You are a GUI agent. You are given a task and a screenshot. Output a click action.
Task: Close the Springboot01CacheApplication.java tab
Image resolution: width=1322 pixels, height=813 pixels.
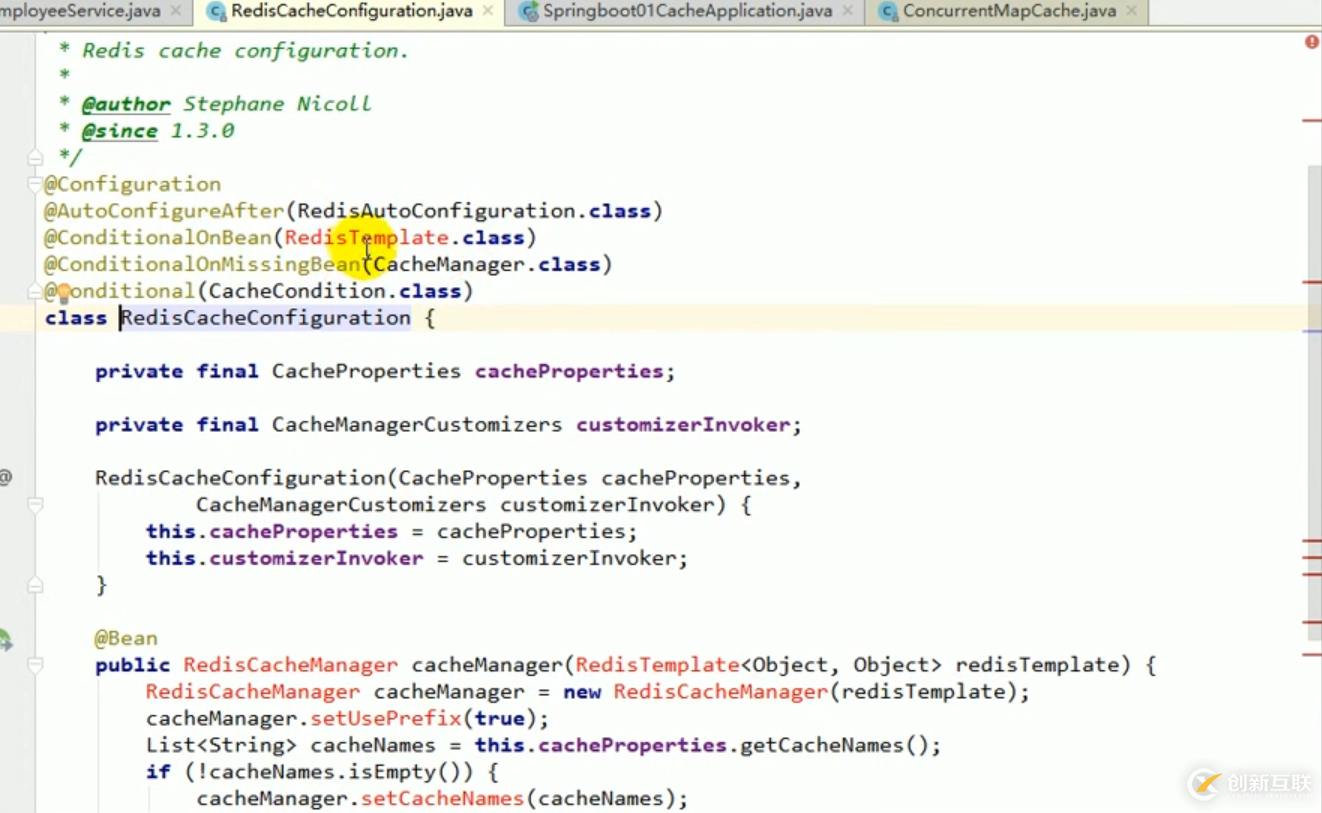point(847,11)
